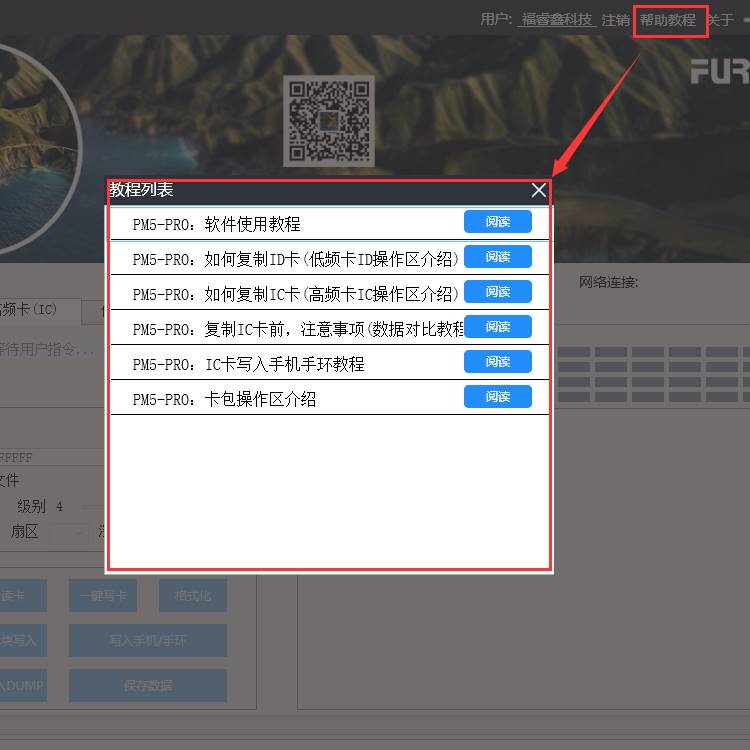Viewport: 750px width, 750px height.
Task: Click the 保存数据 button
Action: [148, 685]
